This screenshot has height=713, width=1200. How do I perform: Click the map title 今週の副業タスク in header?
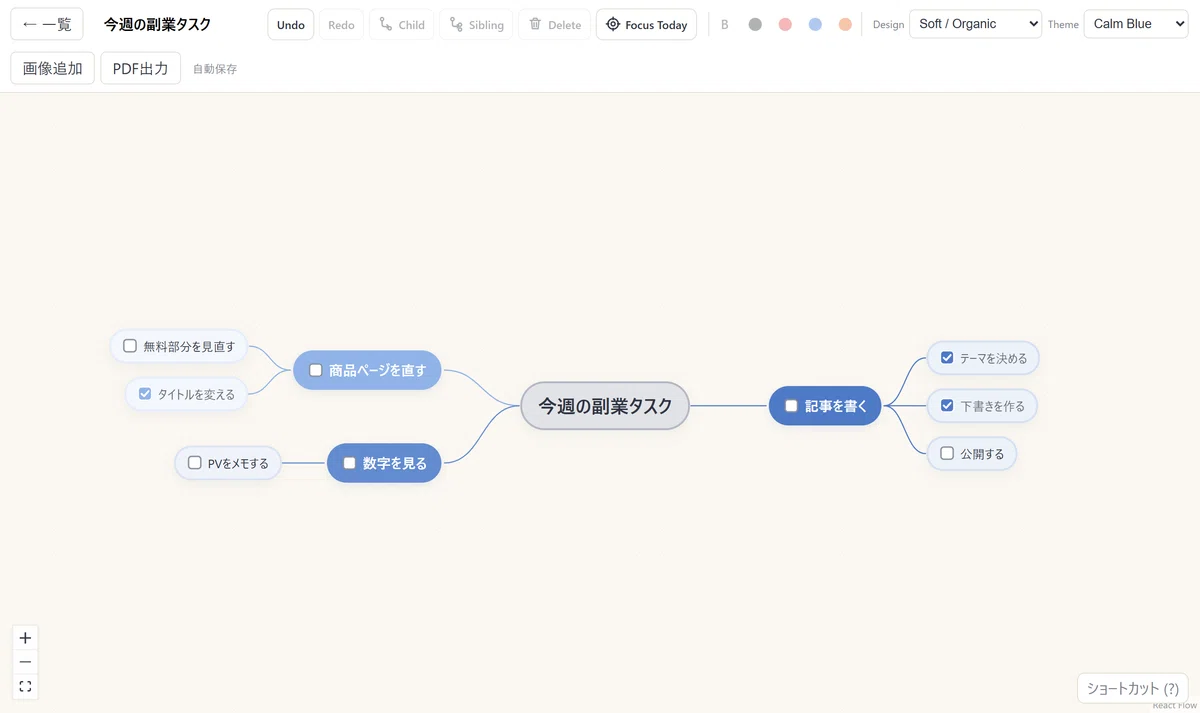(157, 24)
